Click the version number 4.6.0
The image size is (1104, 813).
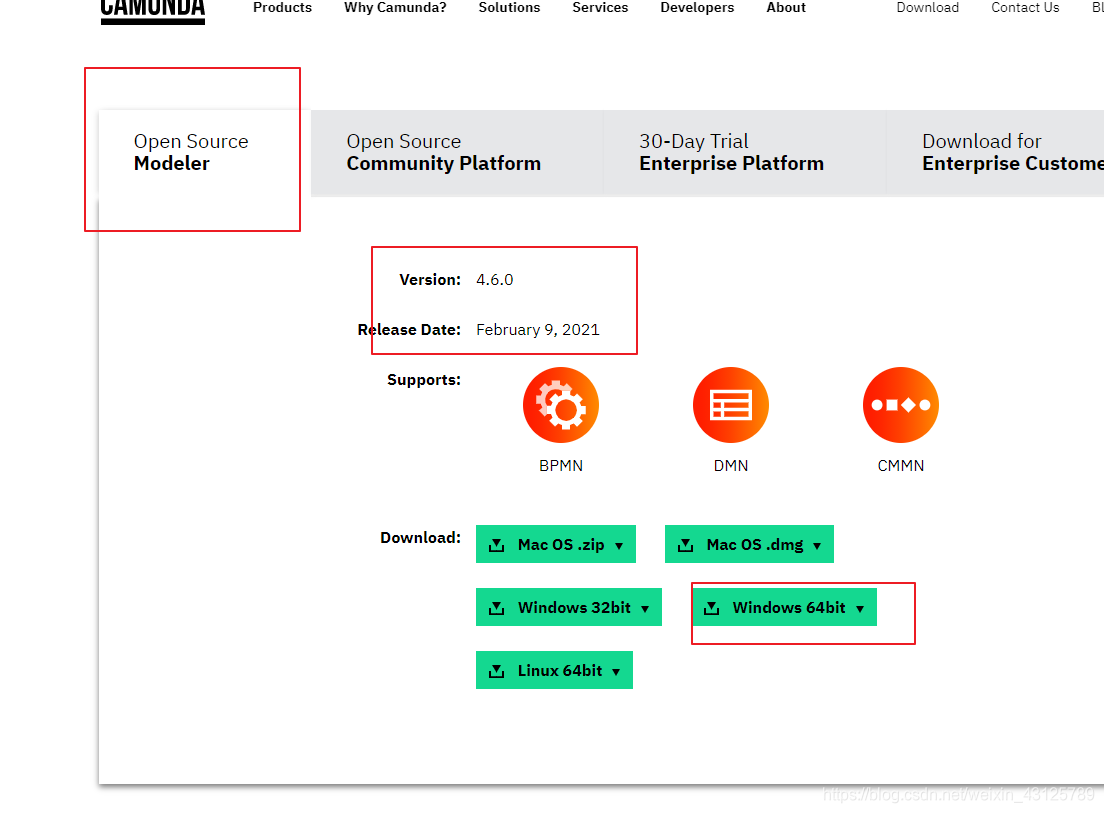(494, 279)
